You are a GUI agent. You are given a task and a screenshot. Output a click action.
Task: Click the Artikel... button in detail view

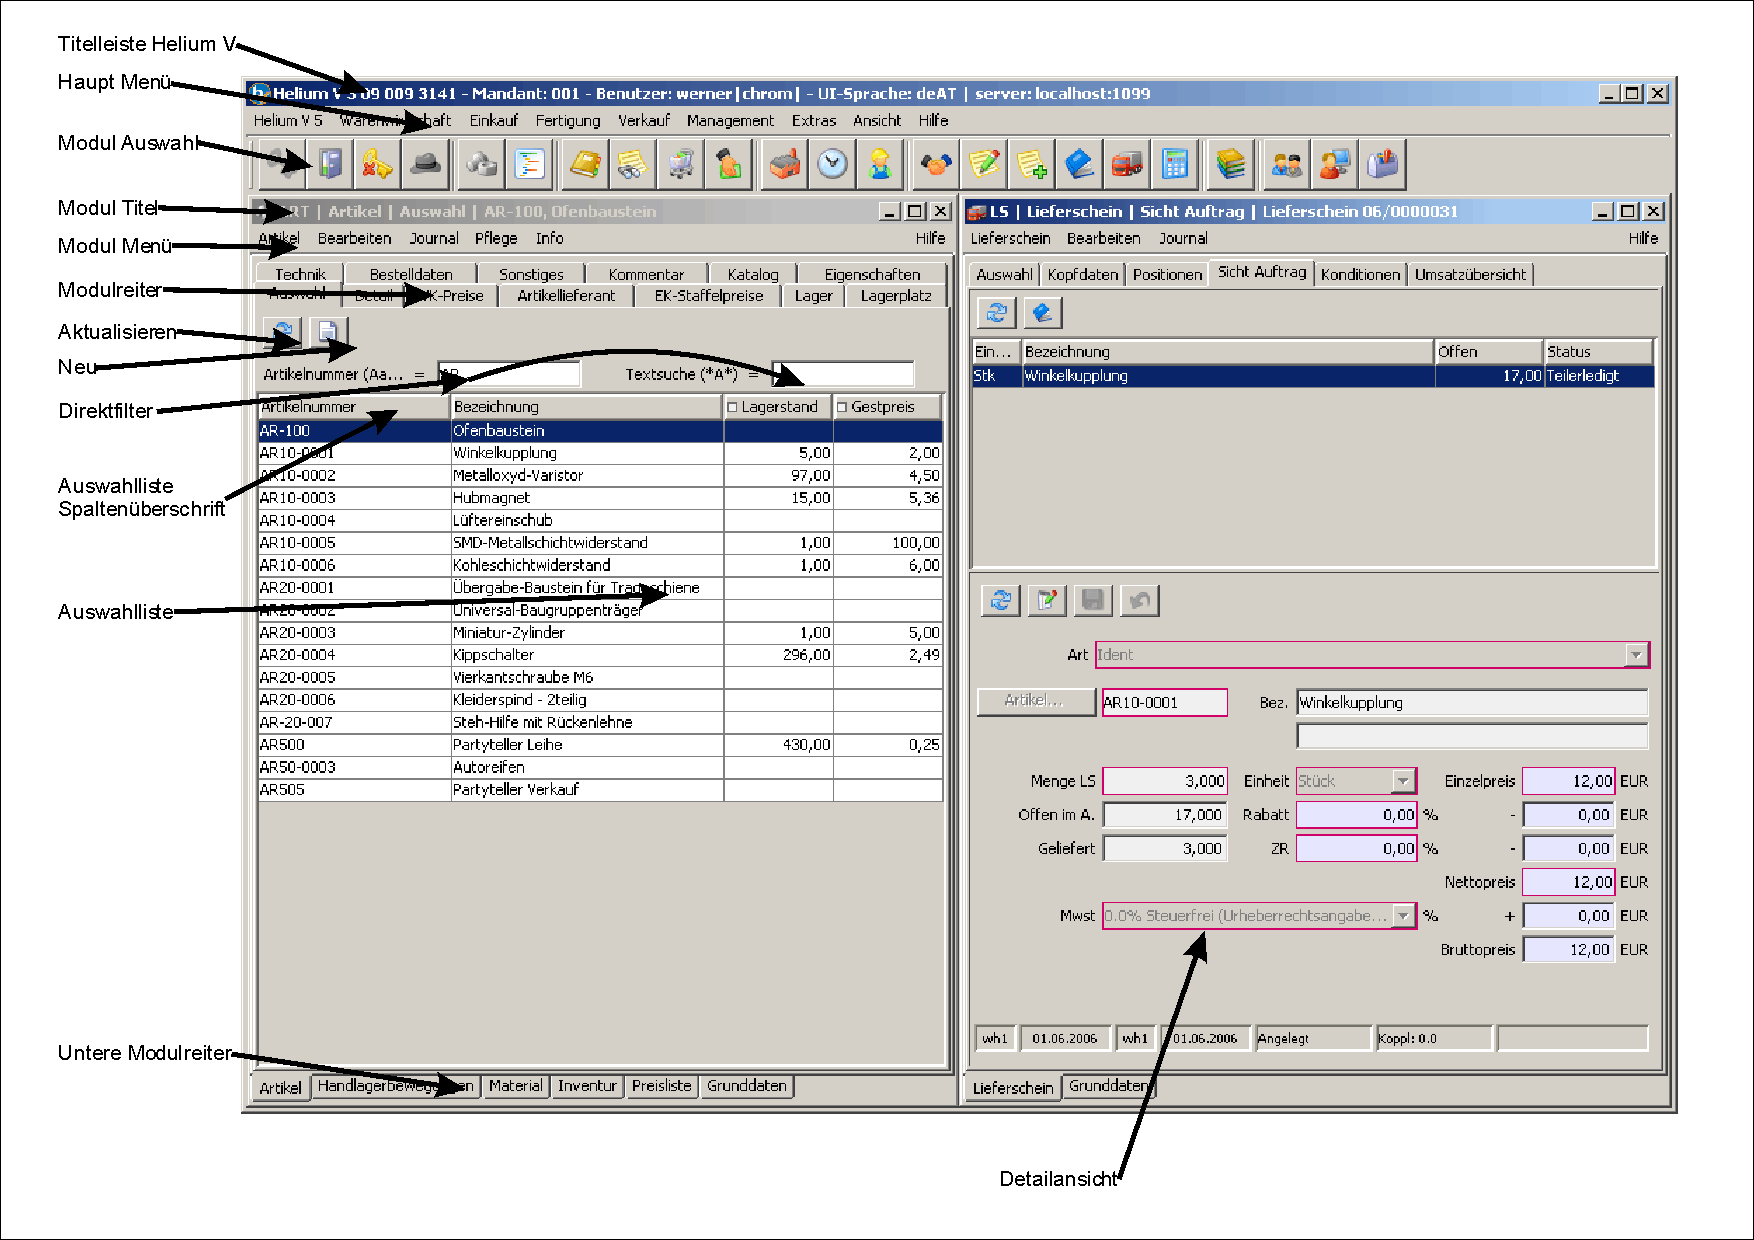pyautogui.click(x=1034, y=701)
